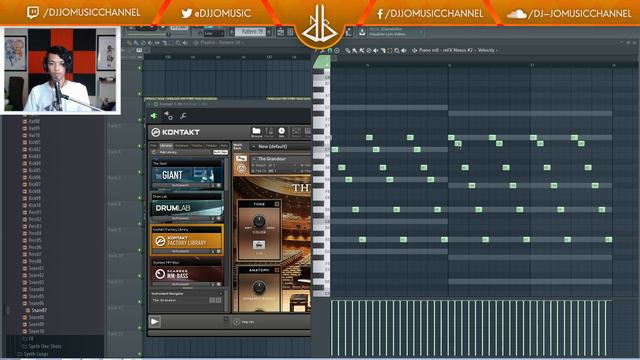640x360 pixels.
Task: Switch to the Files tab in Kontakt browser
Action: 153,146
